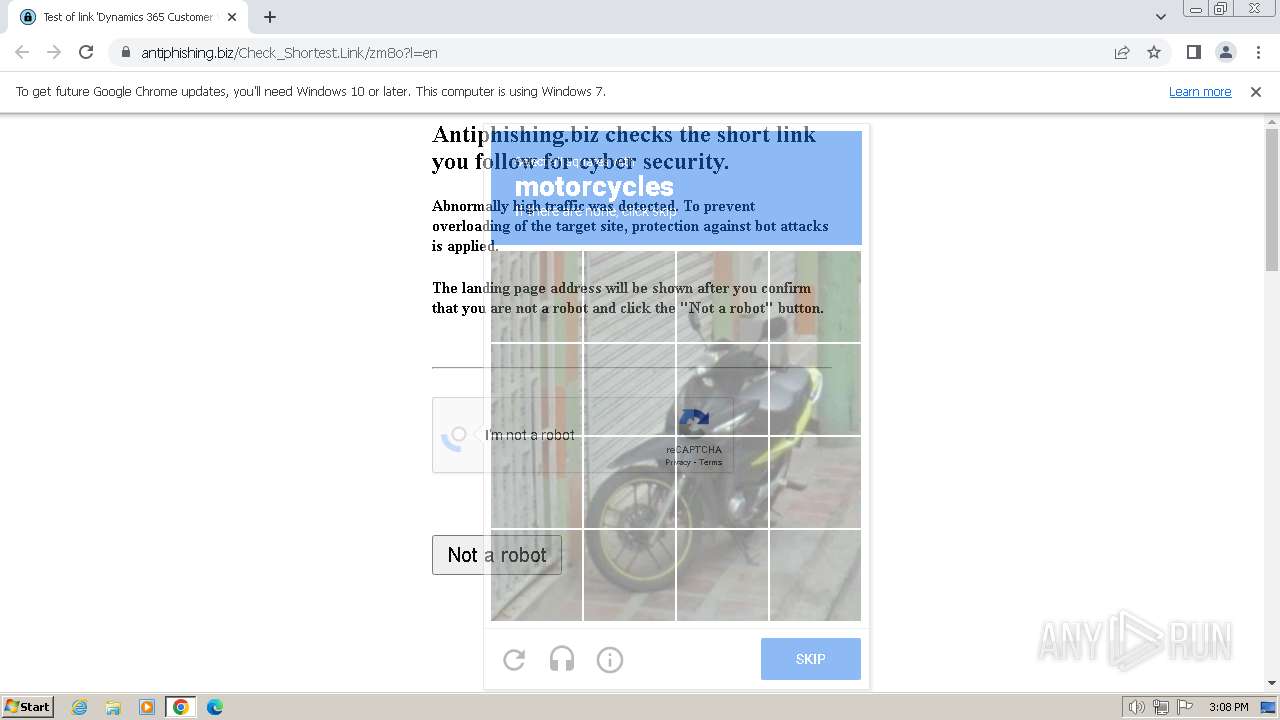Select the top-right captcha image tile

(x=815, y=296)
